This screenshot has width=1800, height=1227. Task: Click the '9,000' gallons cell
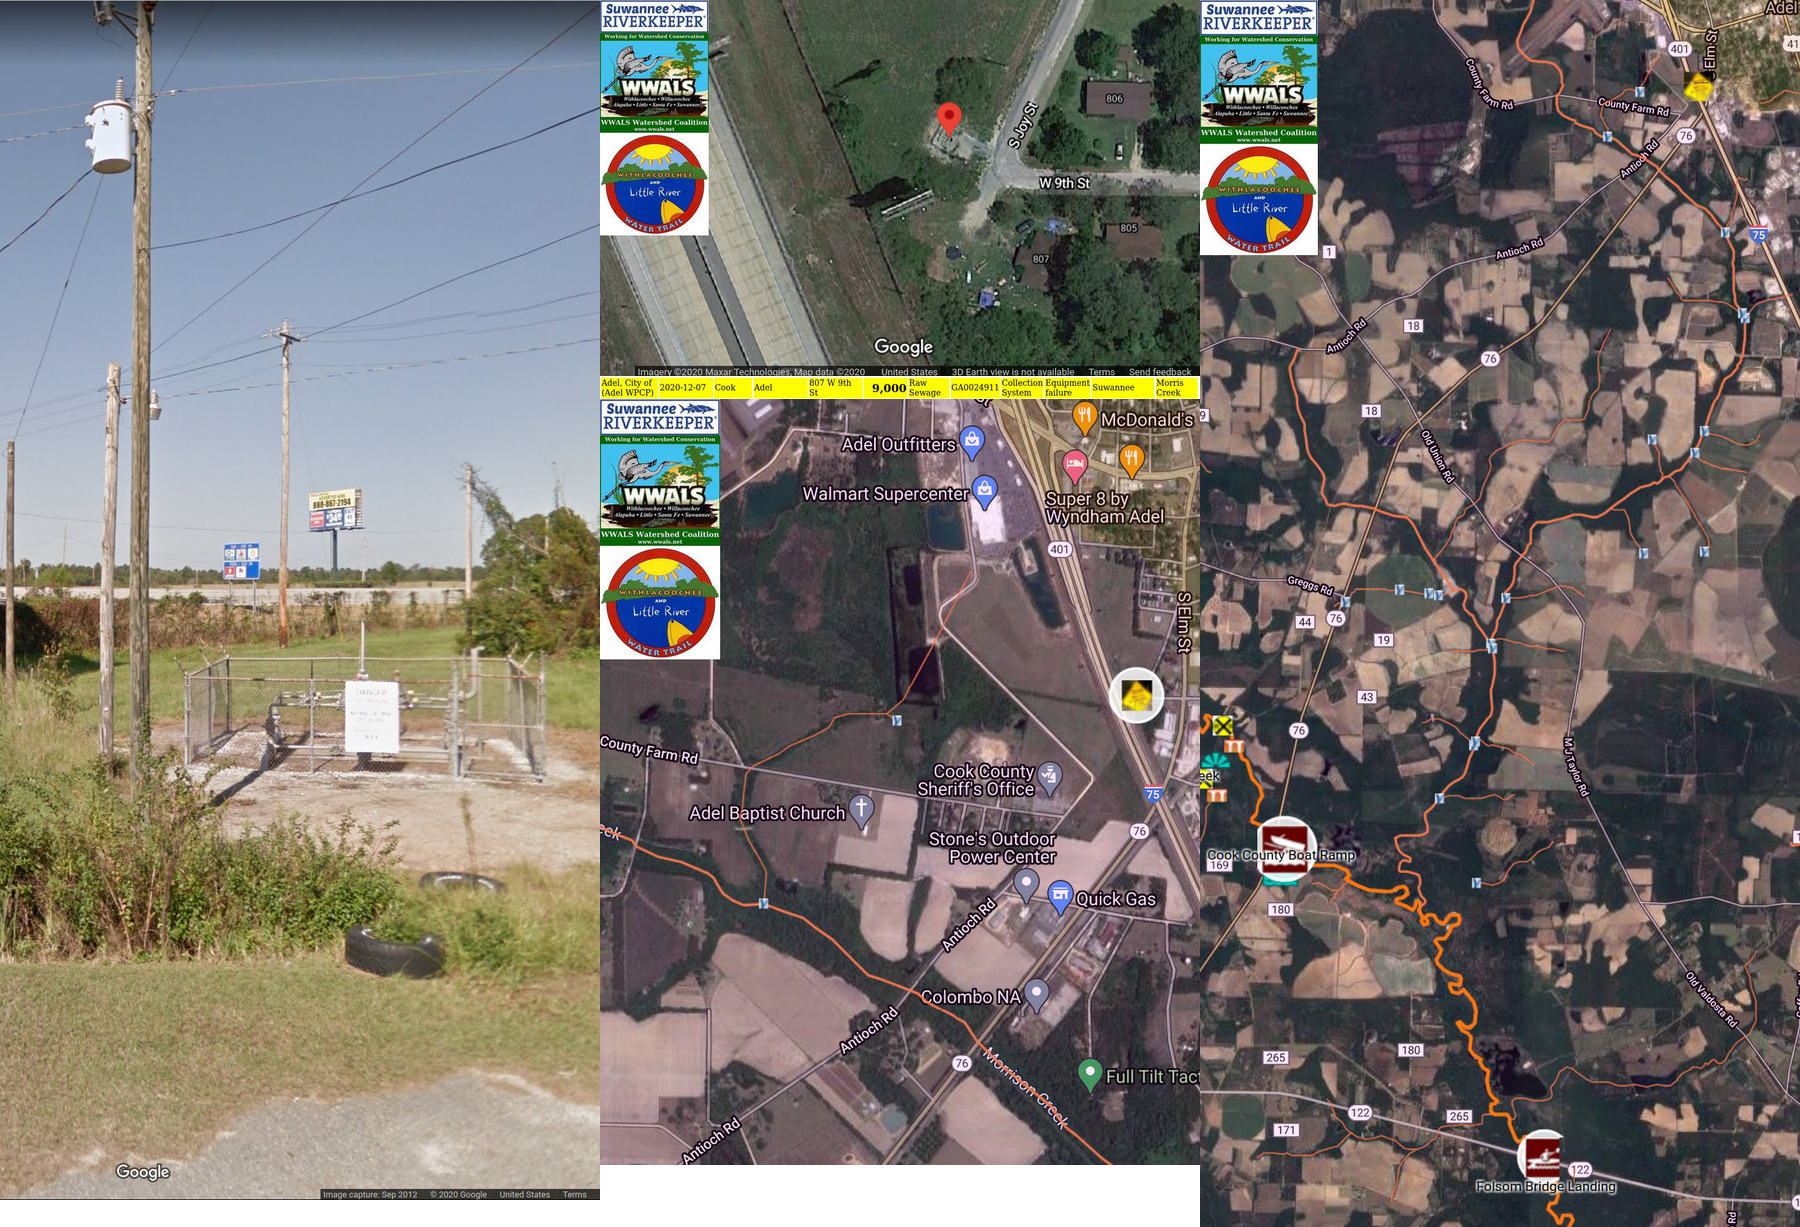coord(888,388)
